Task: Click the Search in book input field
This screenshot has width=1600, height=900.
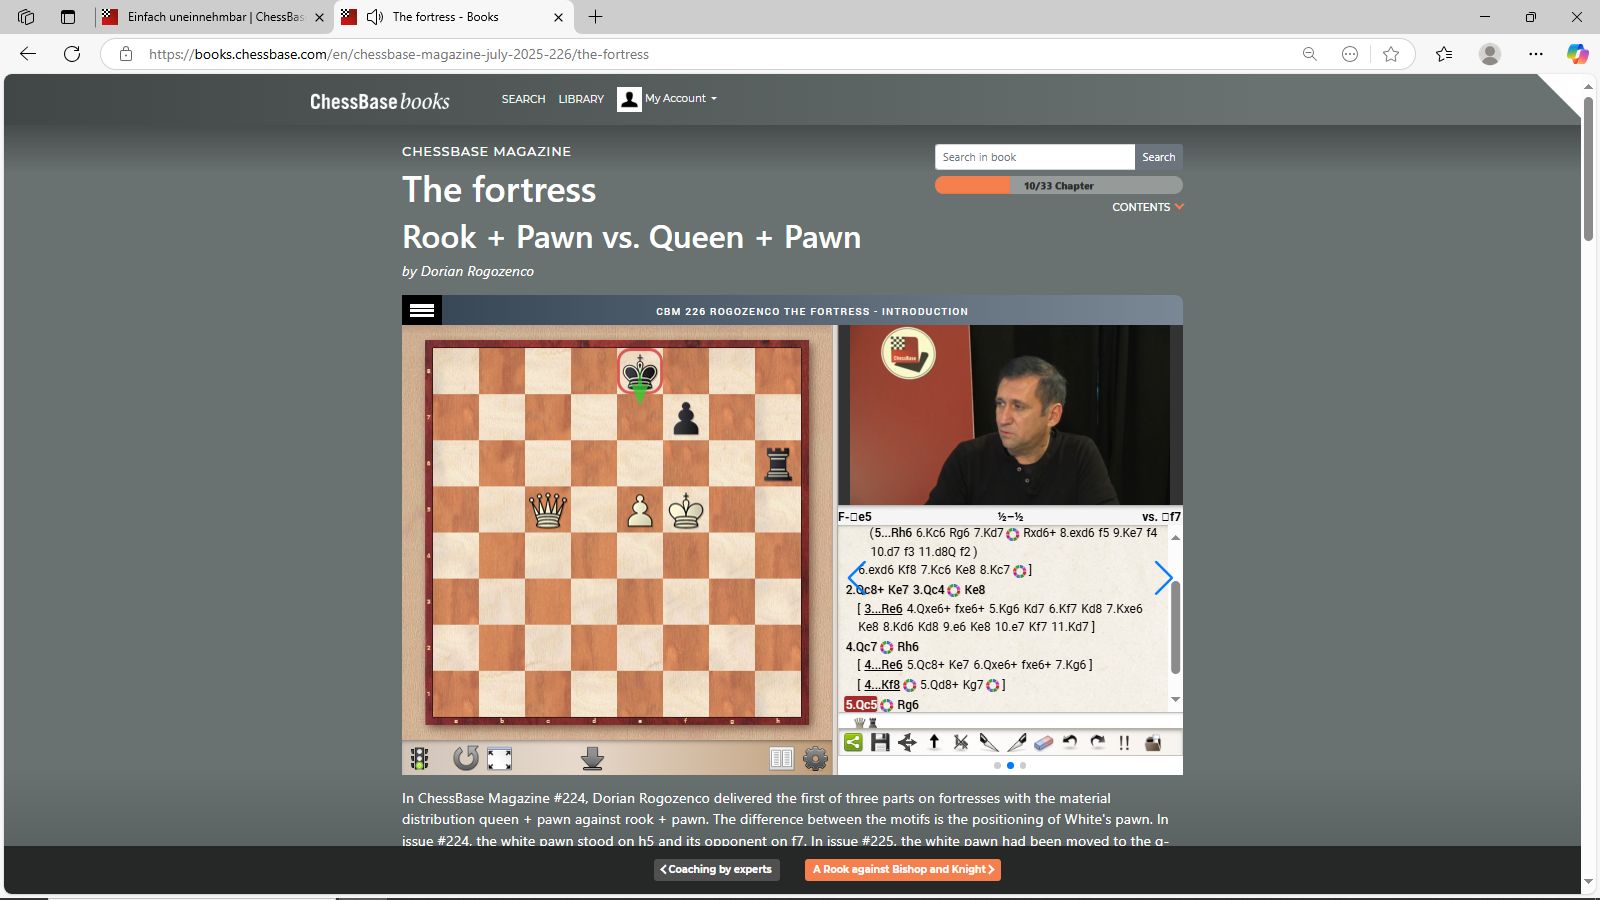Action: (x=1034, y=157)
